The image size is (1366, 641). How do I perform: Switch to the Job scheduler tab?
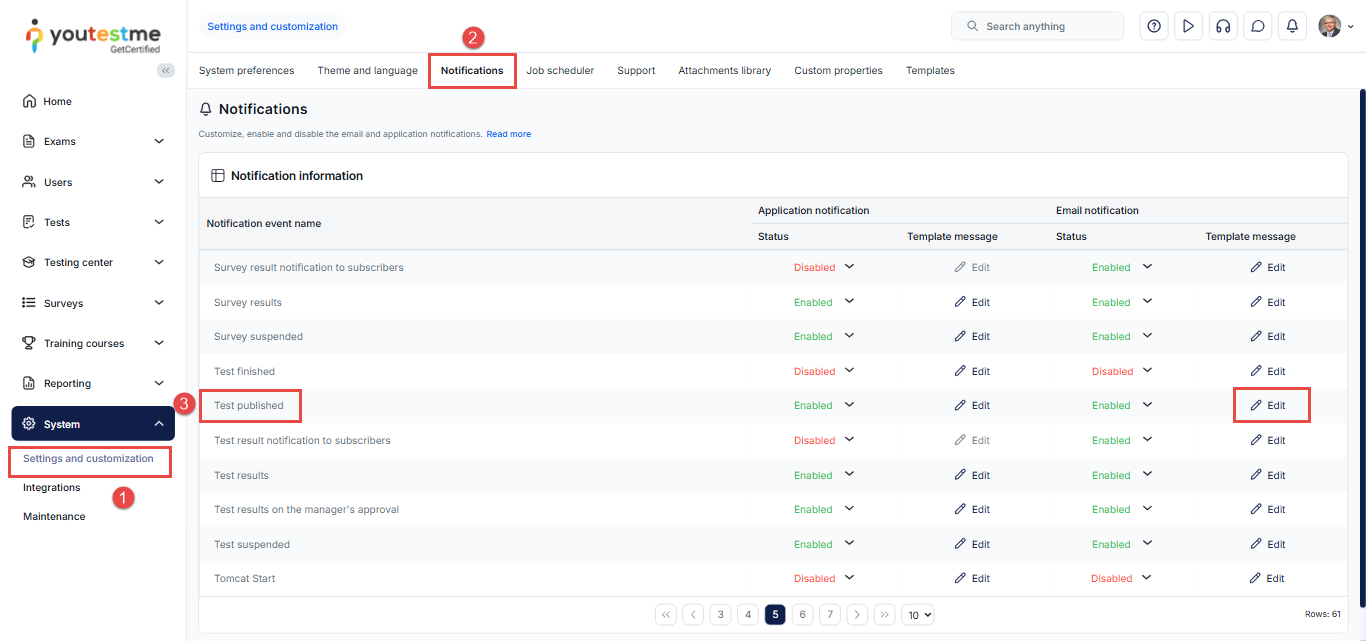pyautogui.click(x=560, y=71)
